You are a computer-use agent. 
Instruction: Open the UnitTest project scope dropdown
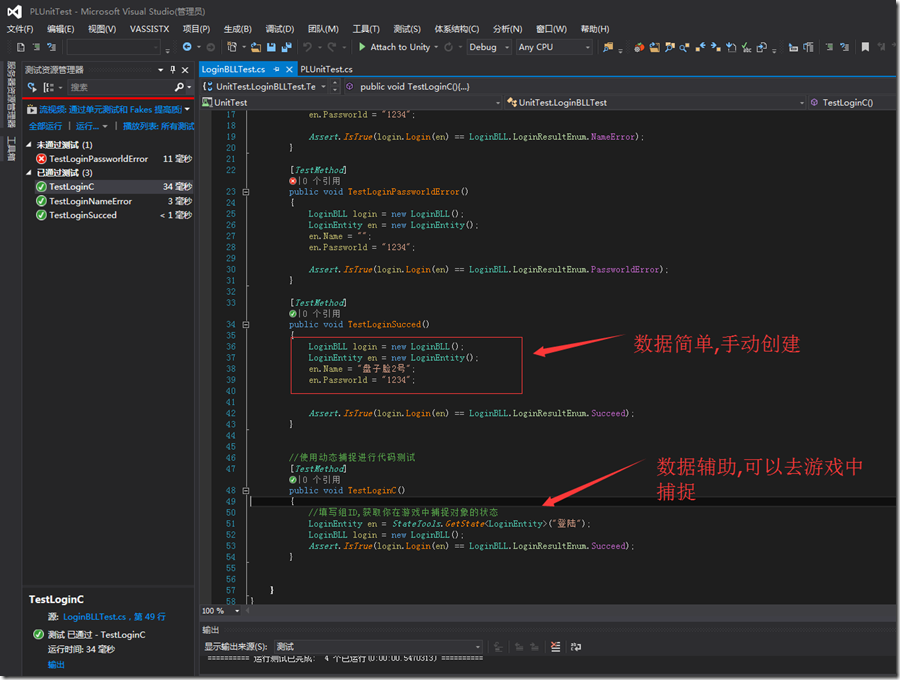498,103
